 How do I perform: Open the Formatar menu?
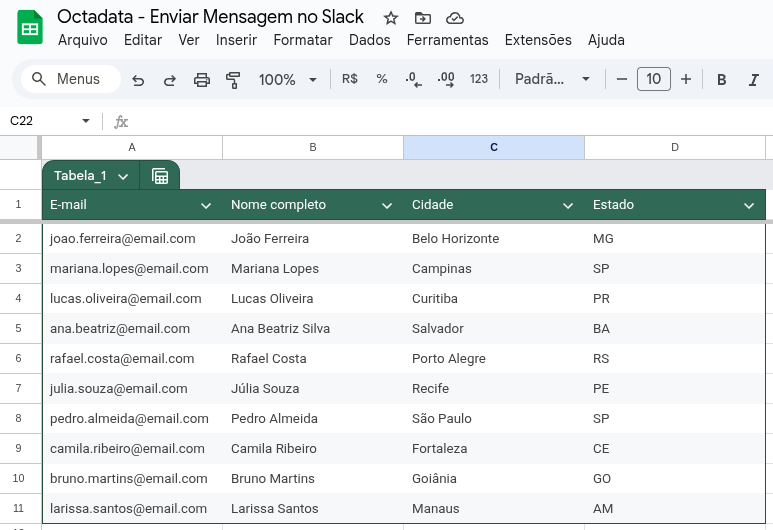click(303, 40)
